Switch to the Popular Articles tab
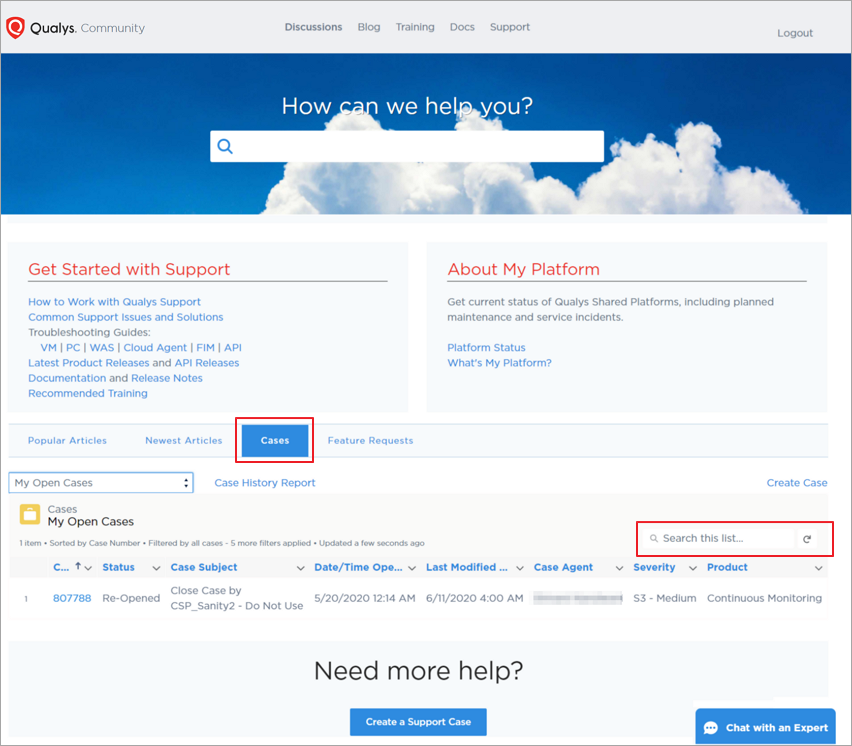The height and width of the screenshot is (746, 852). click(x=67, y=440)
